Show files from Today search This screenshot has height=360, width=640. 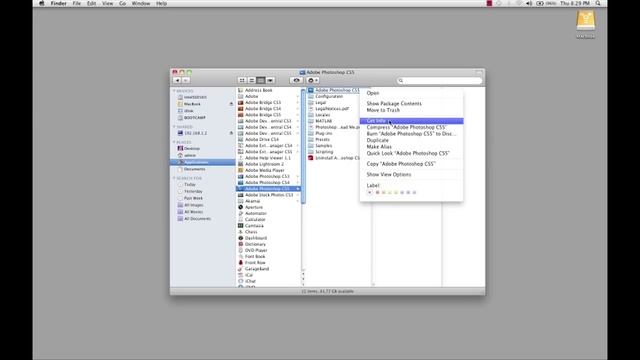[189, 184]
